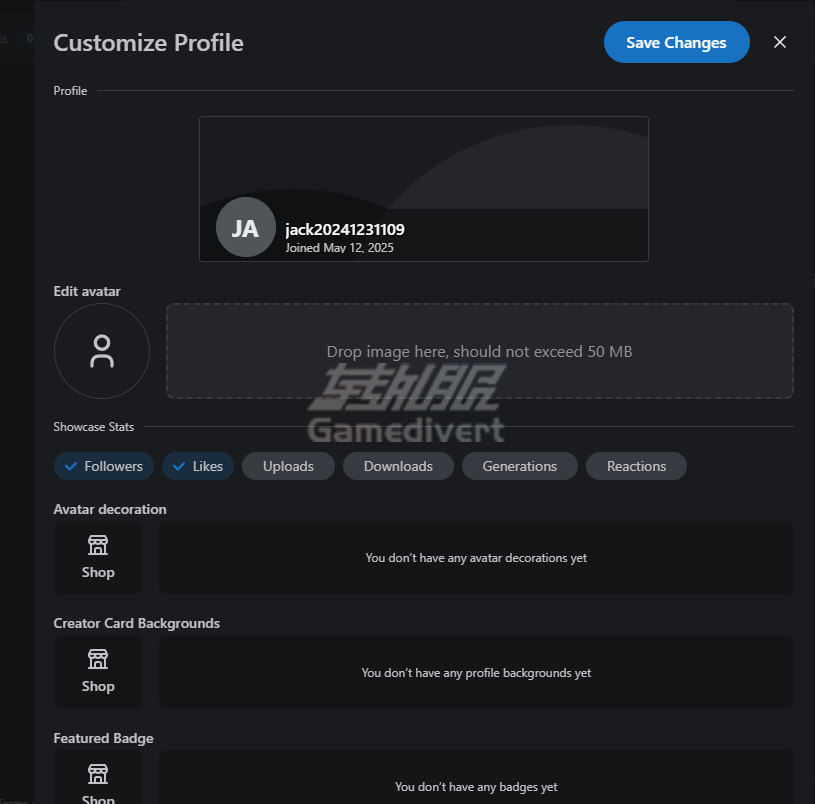Click the empty avatar decorations panel
The height and width of the screenshot is (804, 815).
click(476, 558)
